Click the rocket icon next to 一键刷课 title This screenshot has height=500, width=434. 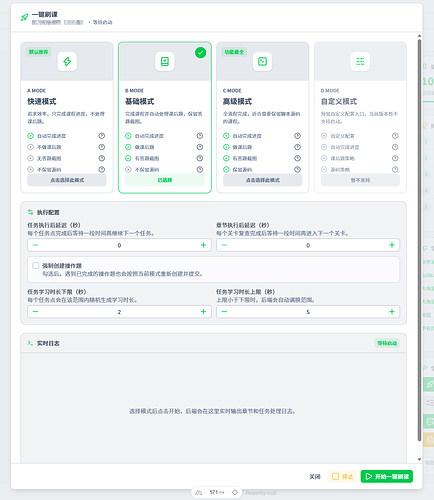click(x=24, y=17)
